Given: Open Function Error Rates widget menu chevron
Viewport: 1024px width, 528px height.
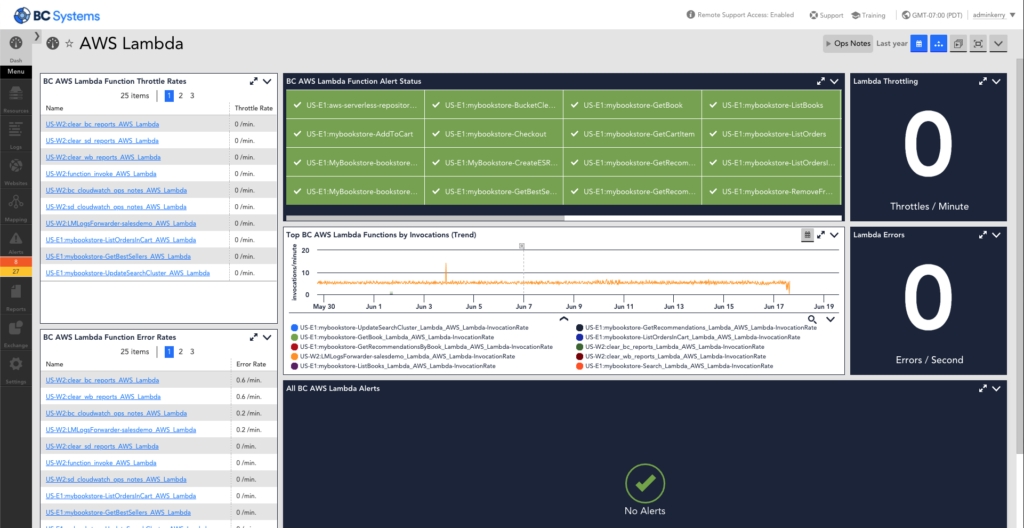Looking at the screenshot, I should click(266, 337).
